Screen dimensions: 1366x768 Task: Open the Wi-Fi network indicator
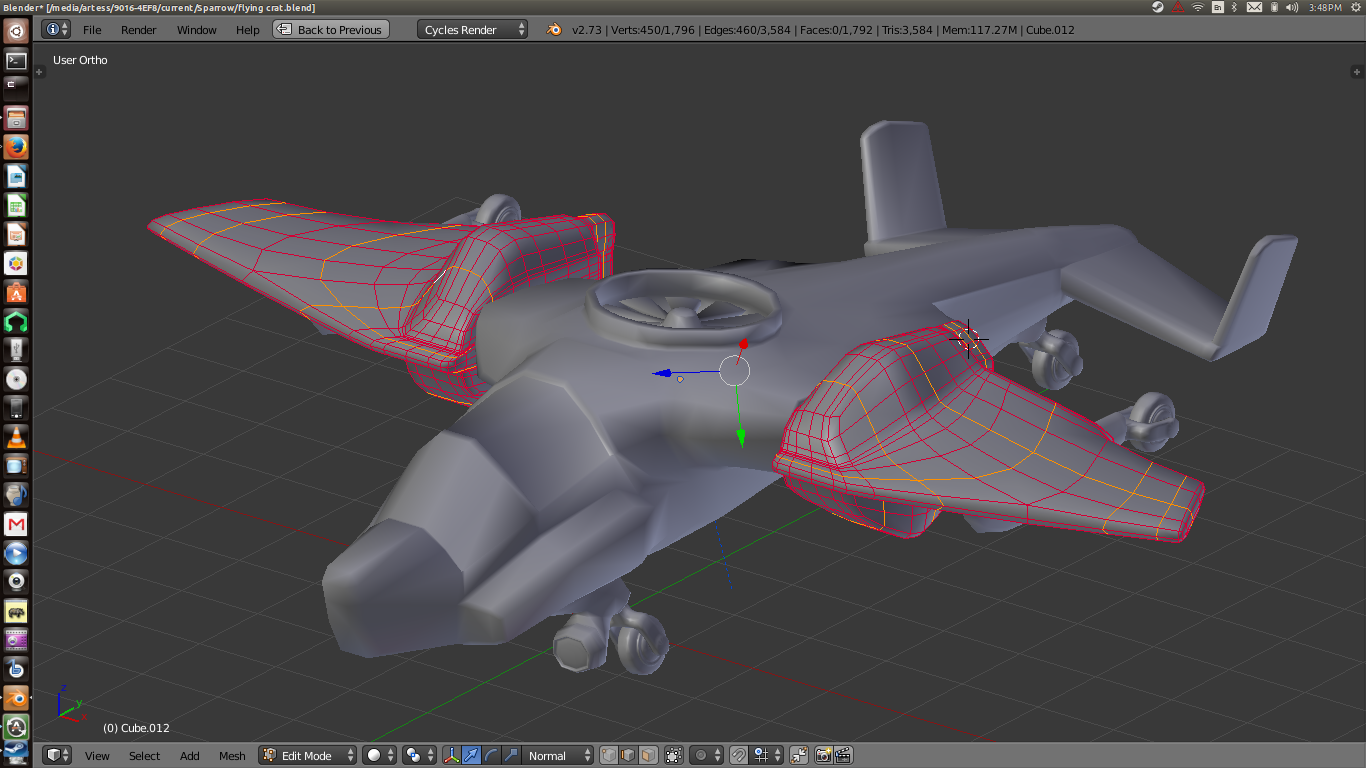coord(1198,7)
